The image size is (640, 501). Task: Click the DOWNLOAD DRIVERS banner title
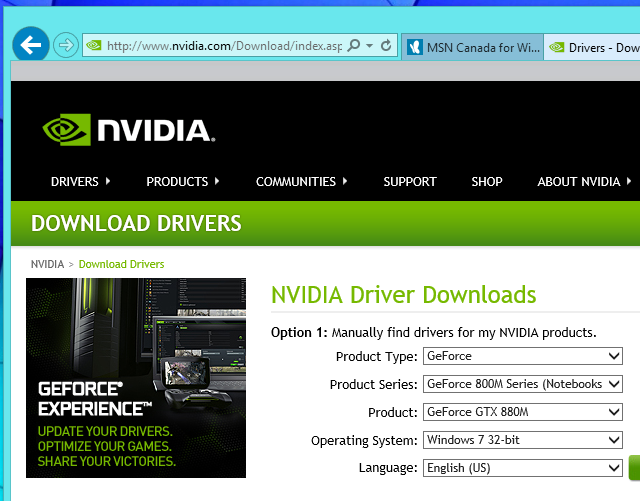136,223
